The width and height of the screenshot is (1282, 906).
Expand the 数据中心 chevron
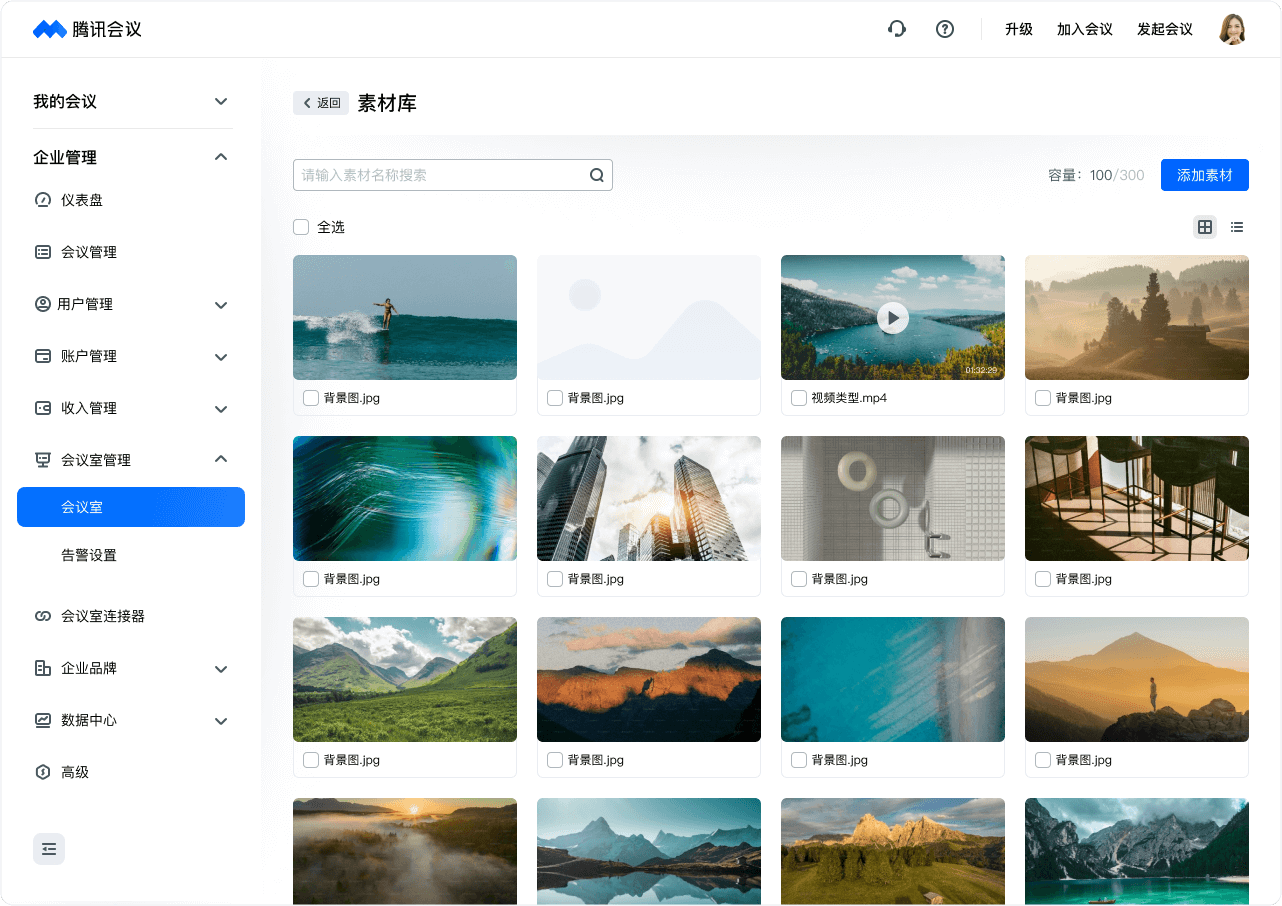tap(221, 721)
